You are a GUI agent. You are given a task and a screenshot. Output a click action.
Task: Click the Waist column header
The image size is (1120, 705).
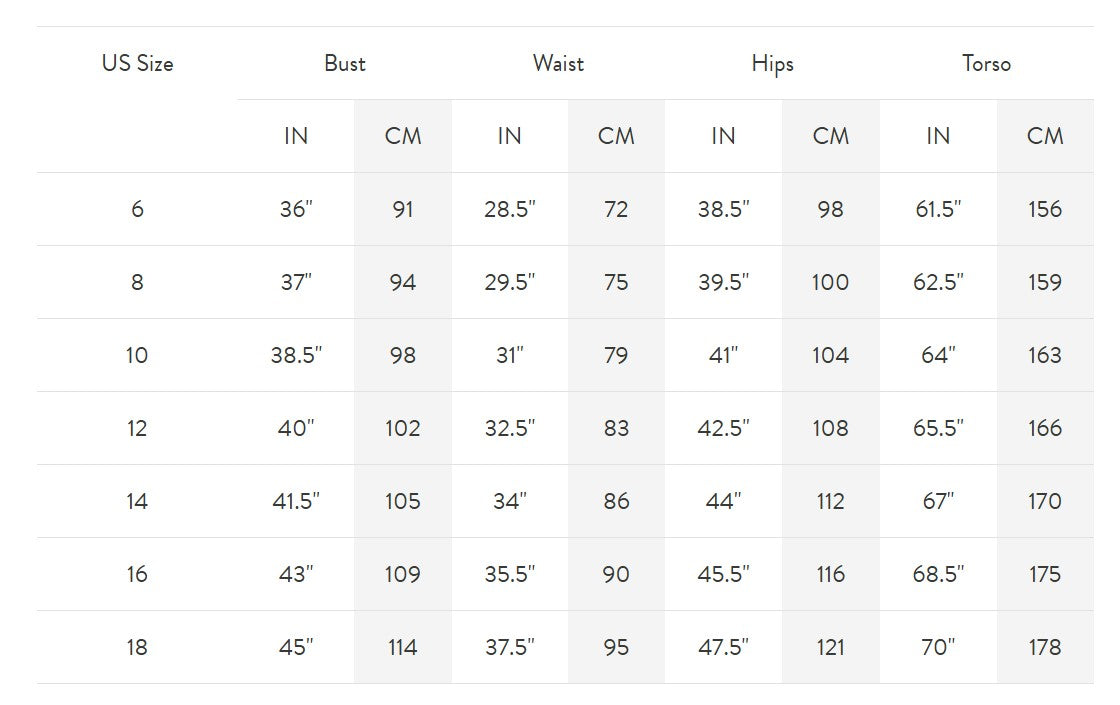point(558,64)
